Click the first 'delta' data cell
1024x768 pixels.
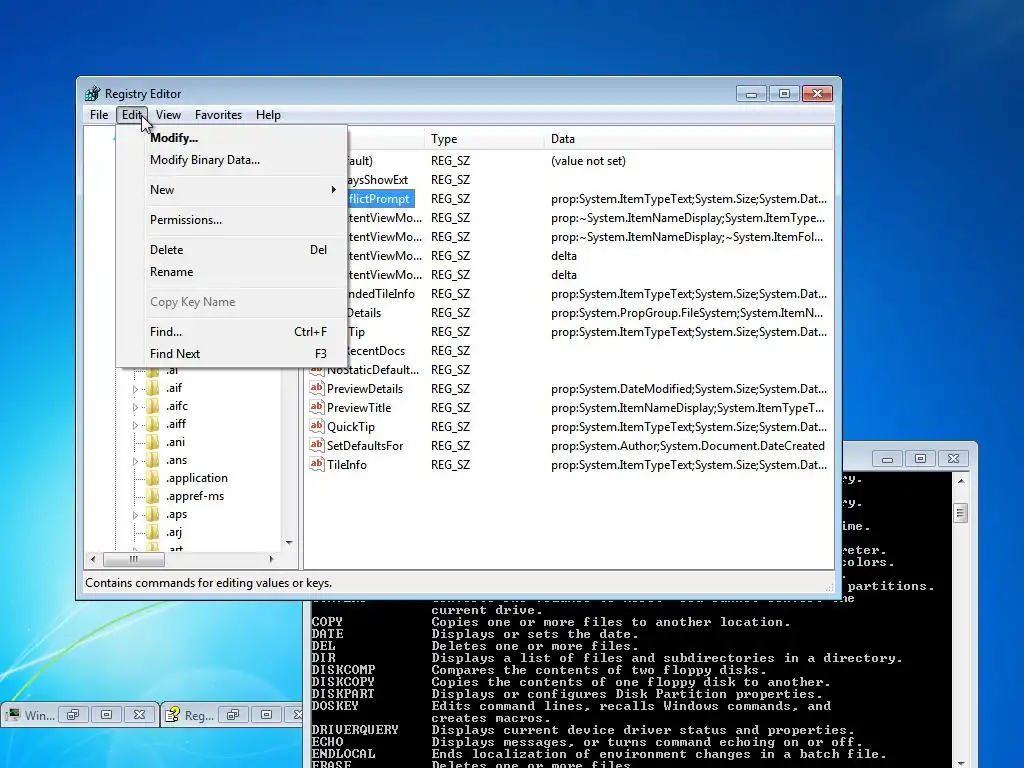564,255
